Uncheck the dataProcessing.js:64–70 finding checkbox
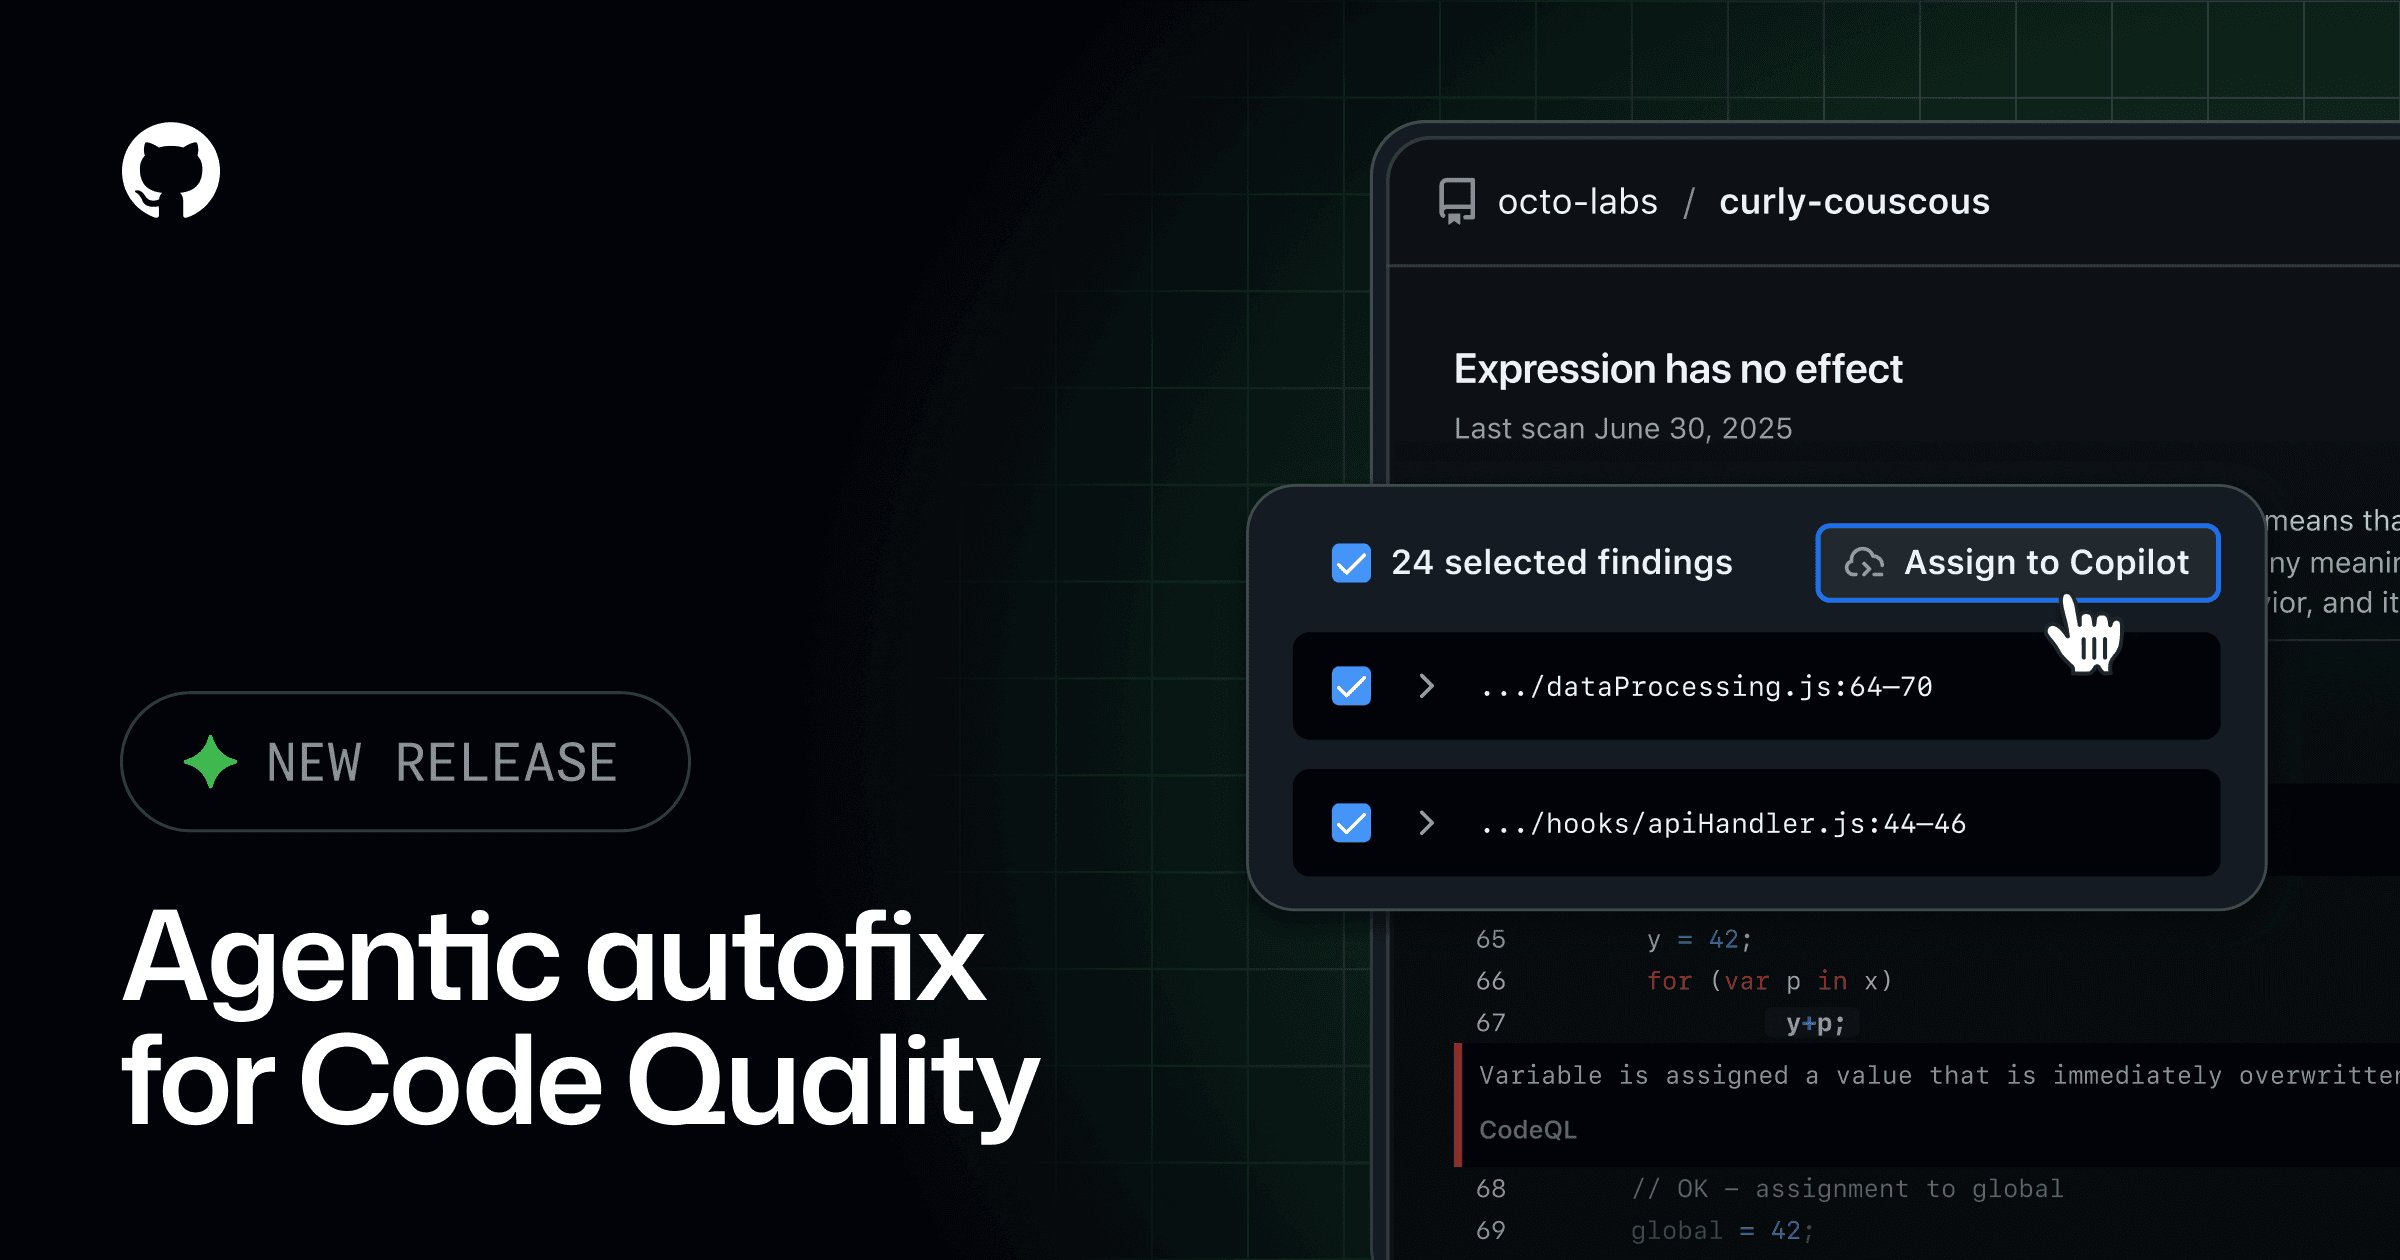2400x1260 pixels. coord(1351,686)
